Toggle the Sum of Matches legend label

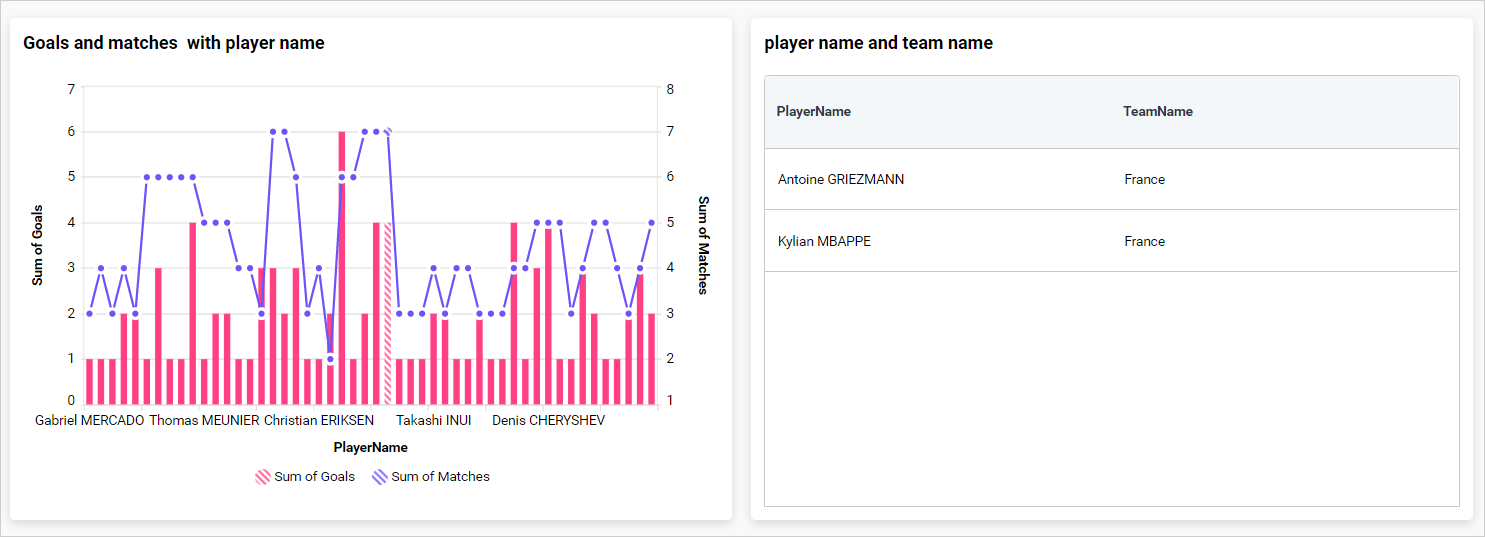(440, 477)
